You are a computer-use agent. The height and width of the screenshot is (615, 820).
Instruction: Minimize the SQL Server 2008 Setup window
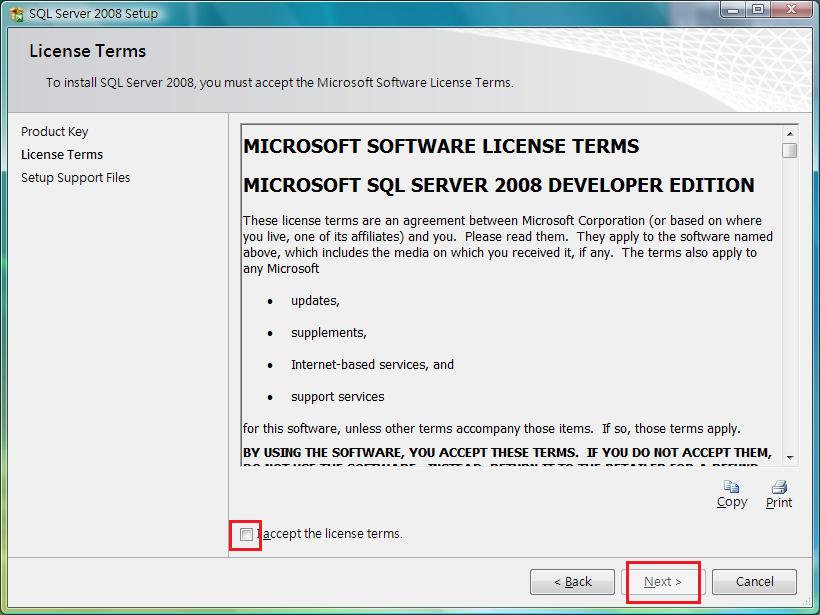pyautogui.click(x=733, y=10)
